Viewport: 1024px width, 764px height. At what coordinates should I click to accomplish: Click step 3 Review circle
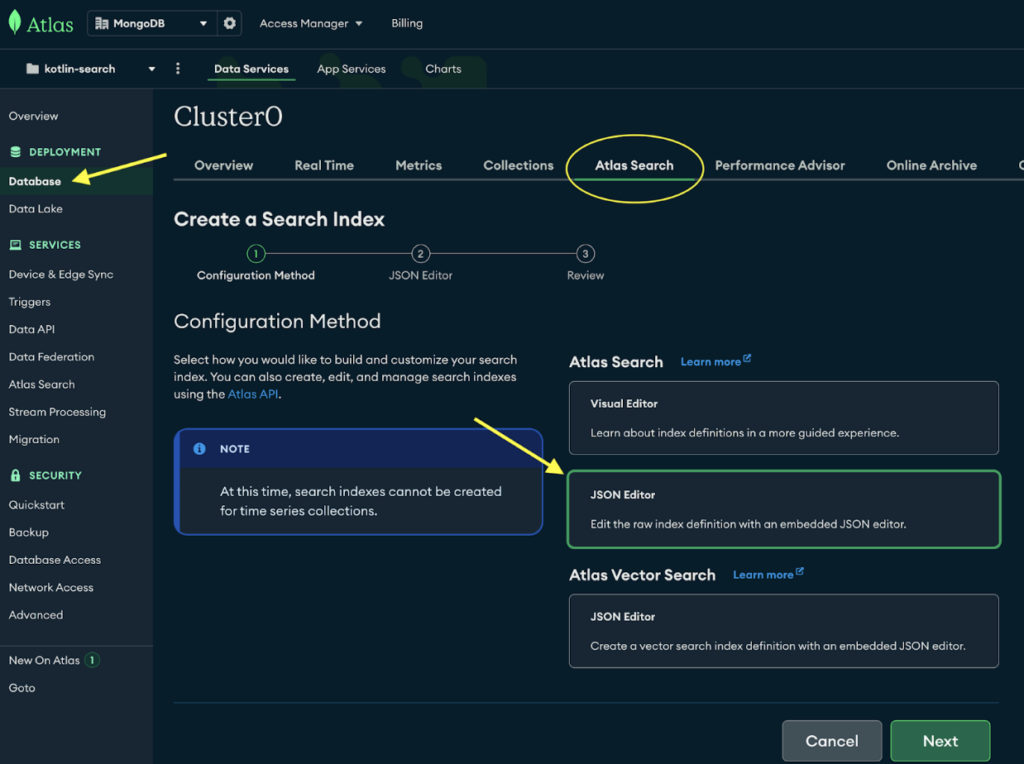pyautogui.click(x=586, y=254)
